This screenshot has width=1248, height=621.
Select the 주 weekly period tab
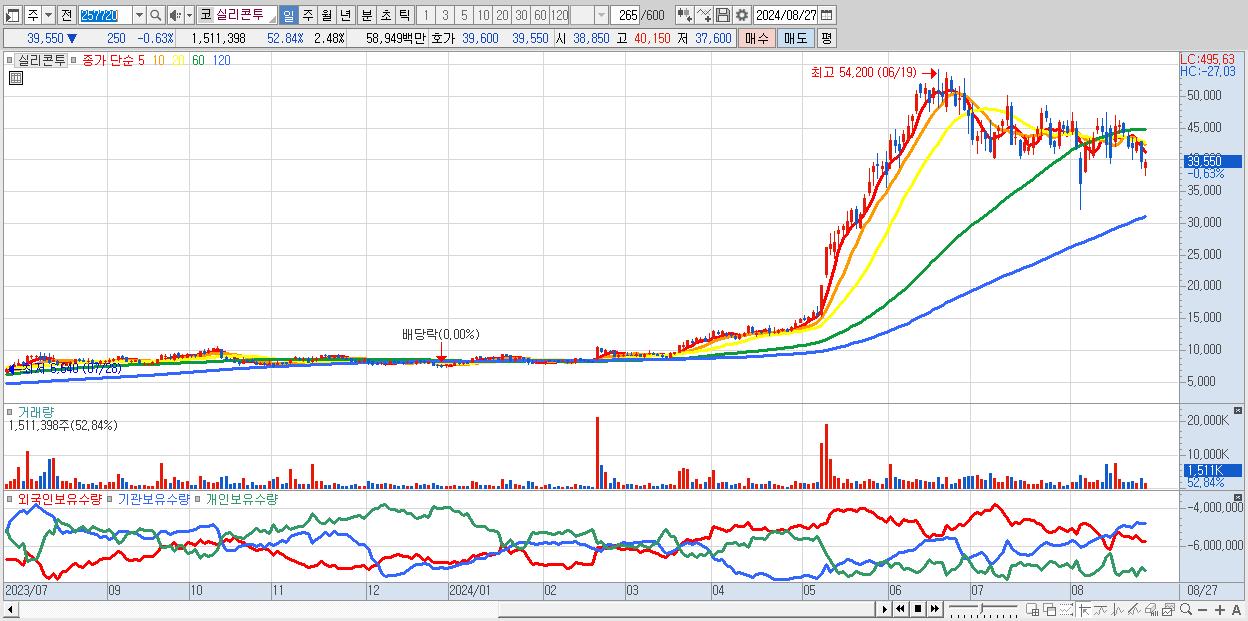[x=307, y=15]
